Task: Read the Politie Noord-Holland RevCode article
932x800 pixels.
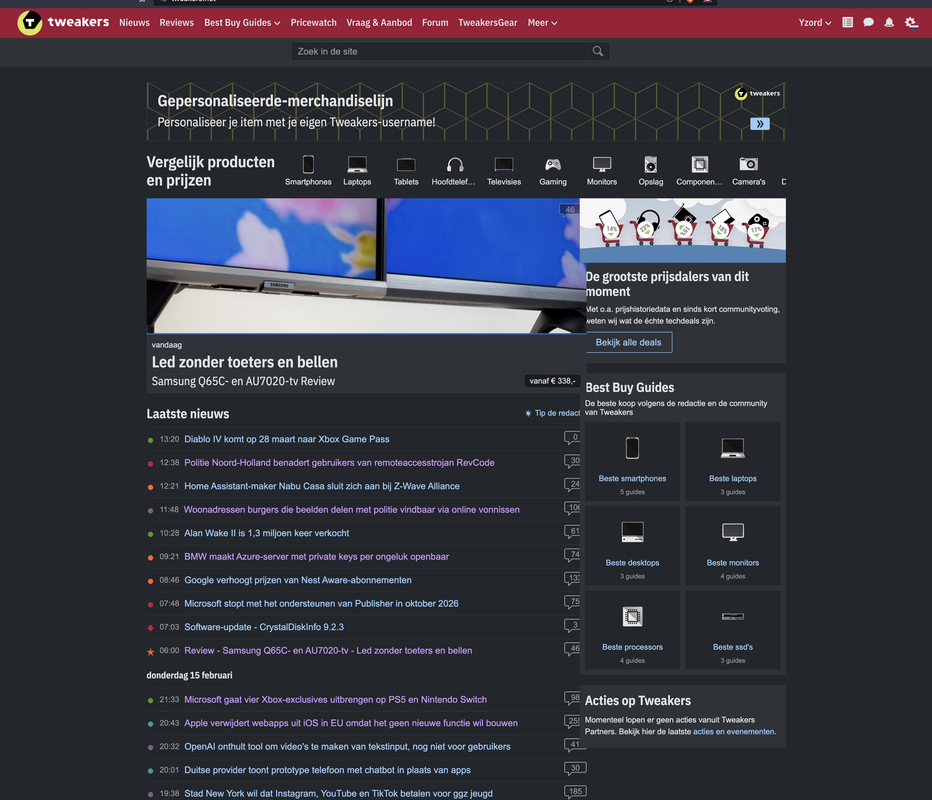Action: (x=339, y=462)
